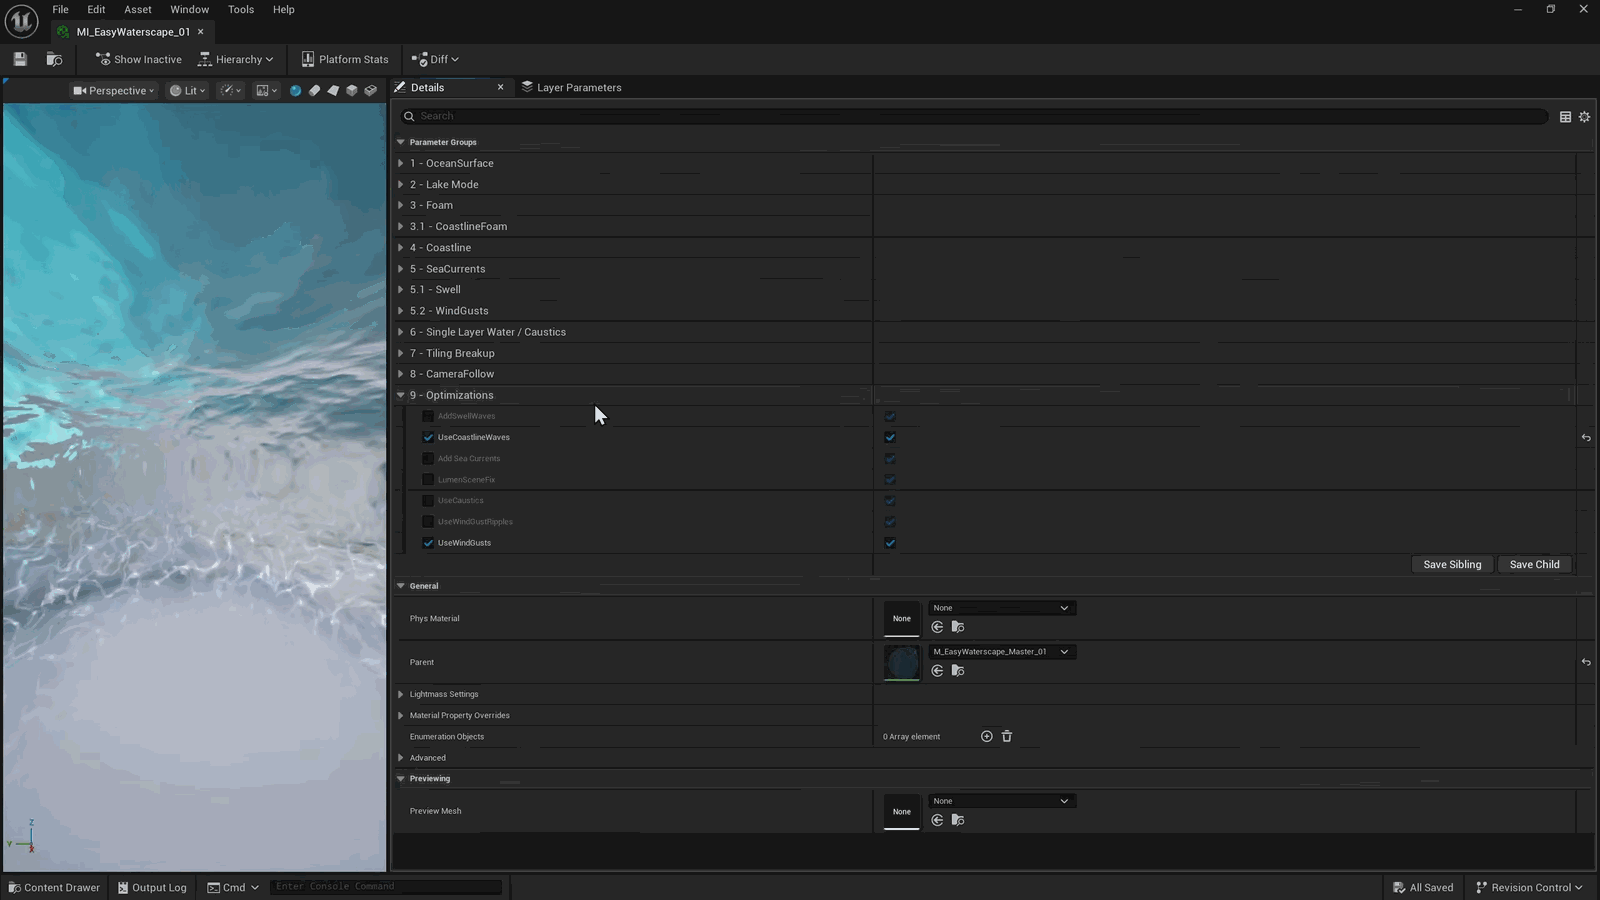
Task: Set sphere preview mesh primitive
Action: pos(295,90)
